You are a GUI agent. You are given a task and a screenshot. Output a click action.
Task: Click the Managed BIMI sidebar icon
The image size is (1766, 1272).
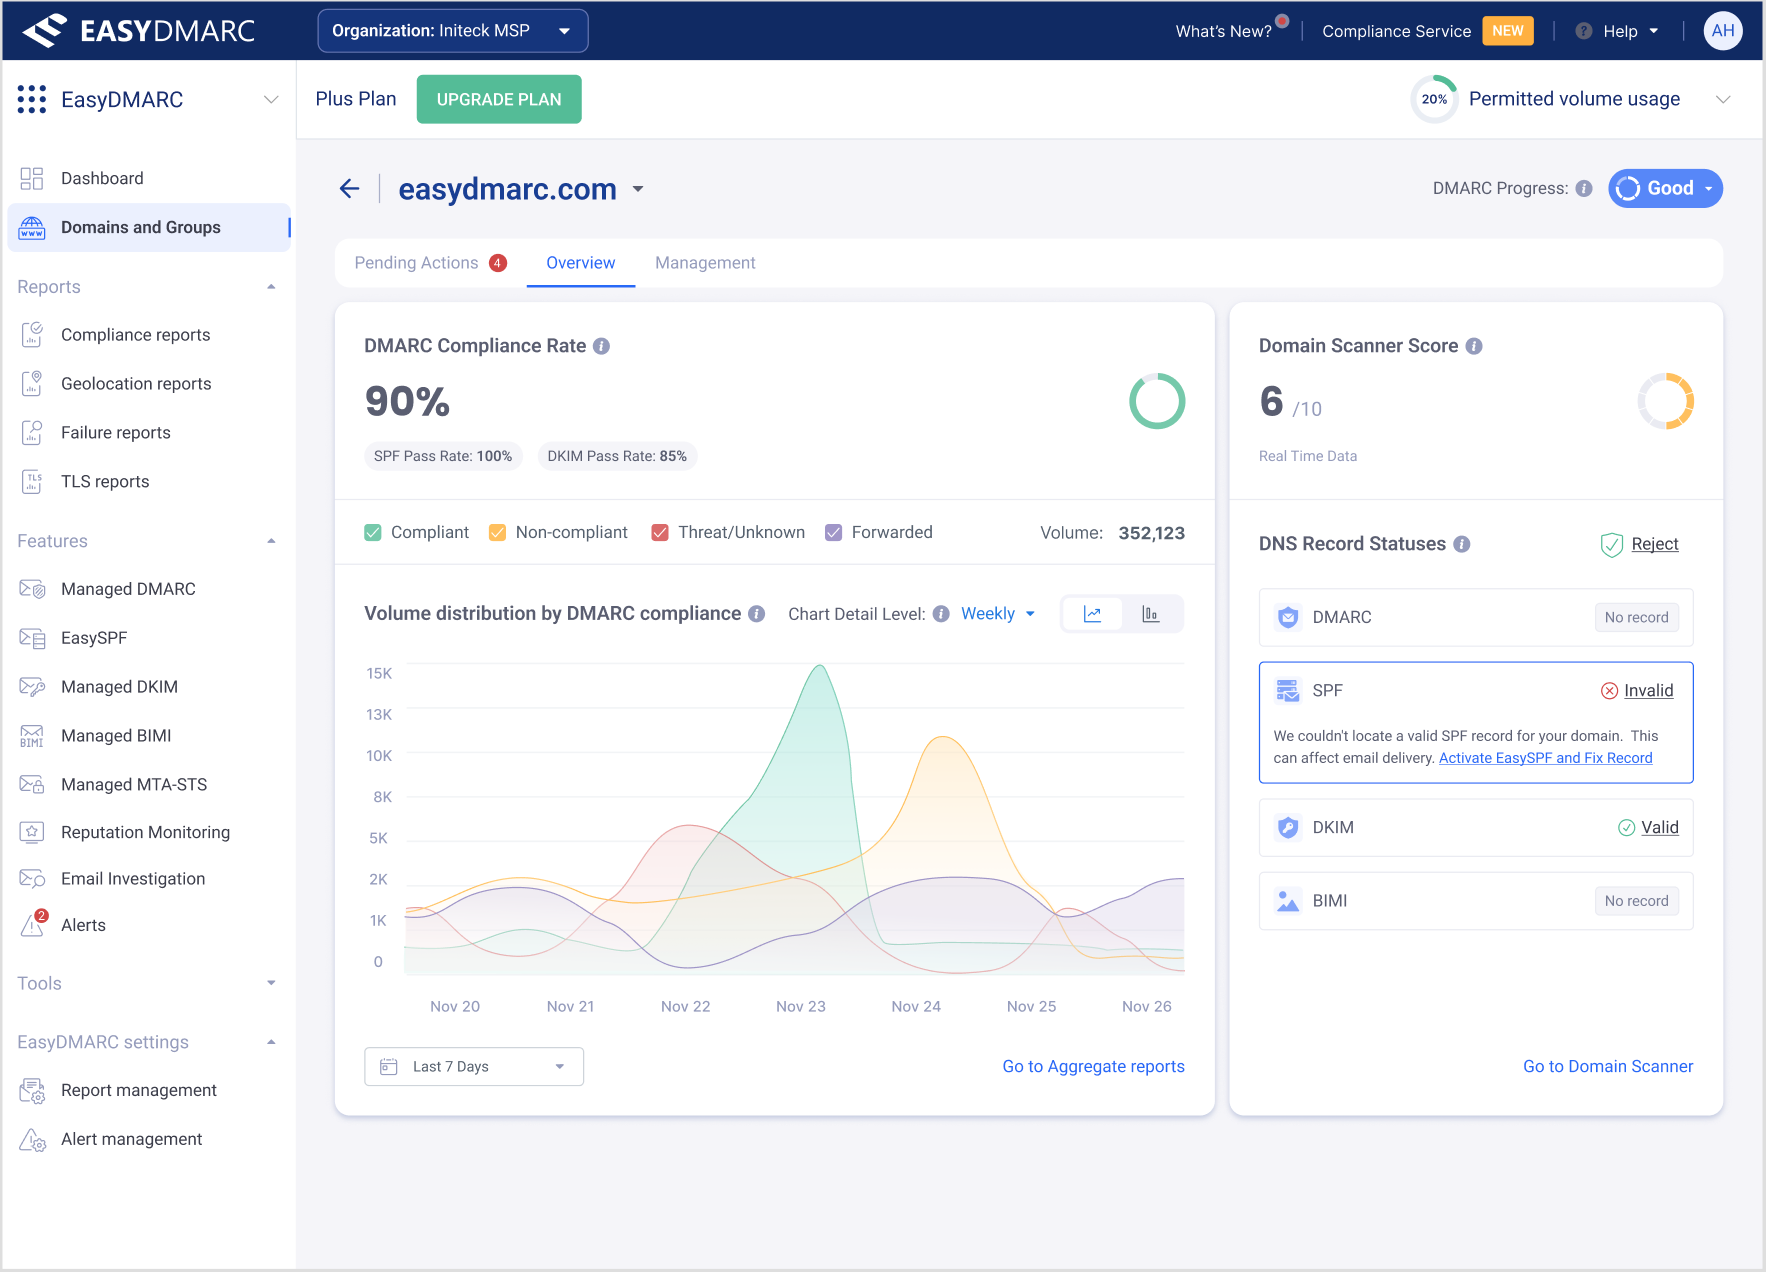tap(32, 736)
